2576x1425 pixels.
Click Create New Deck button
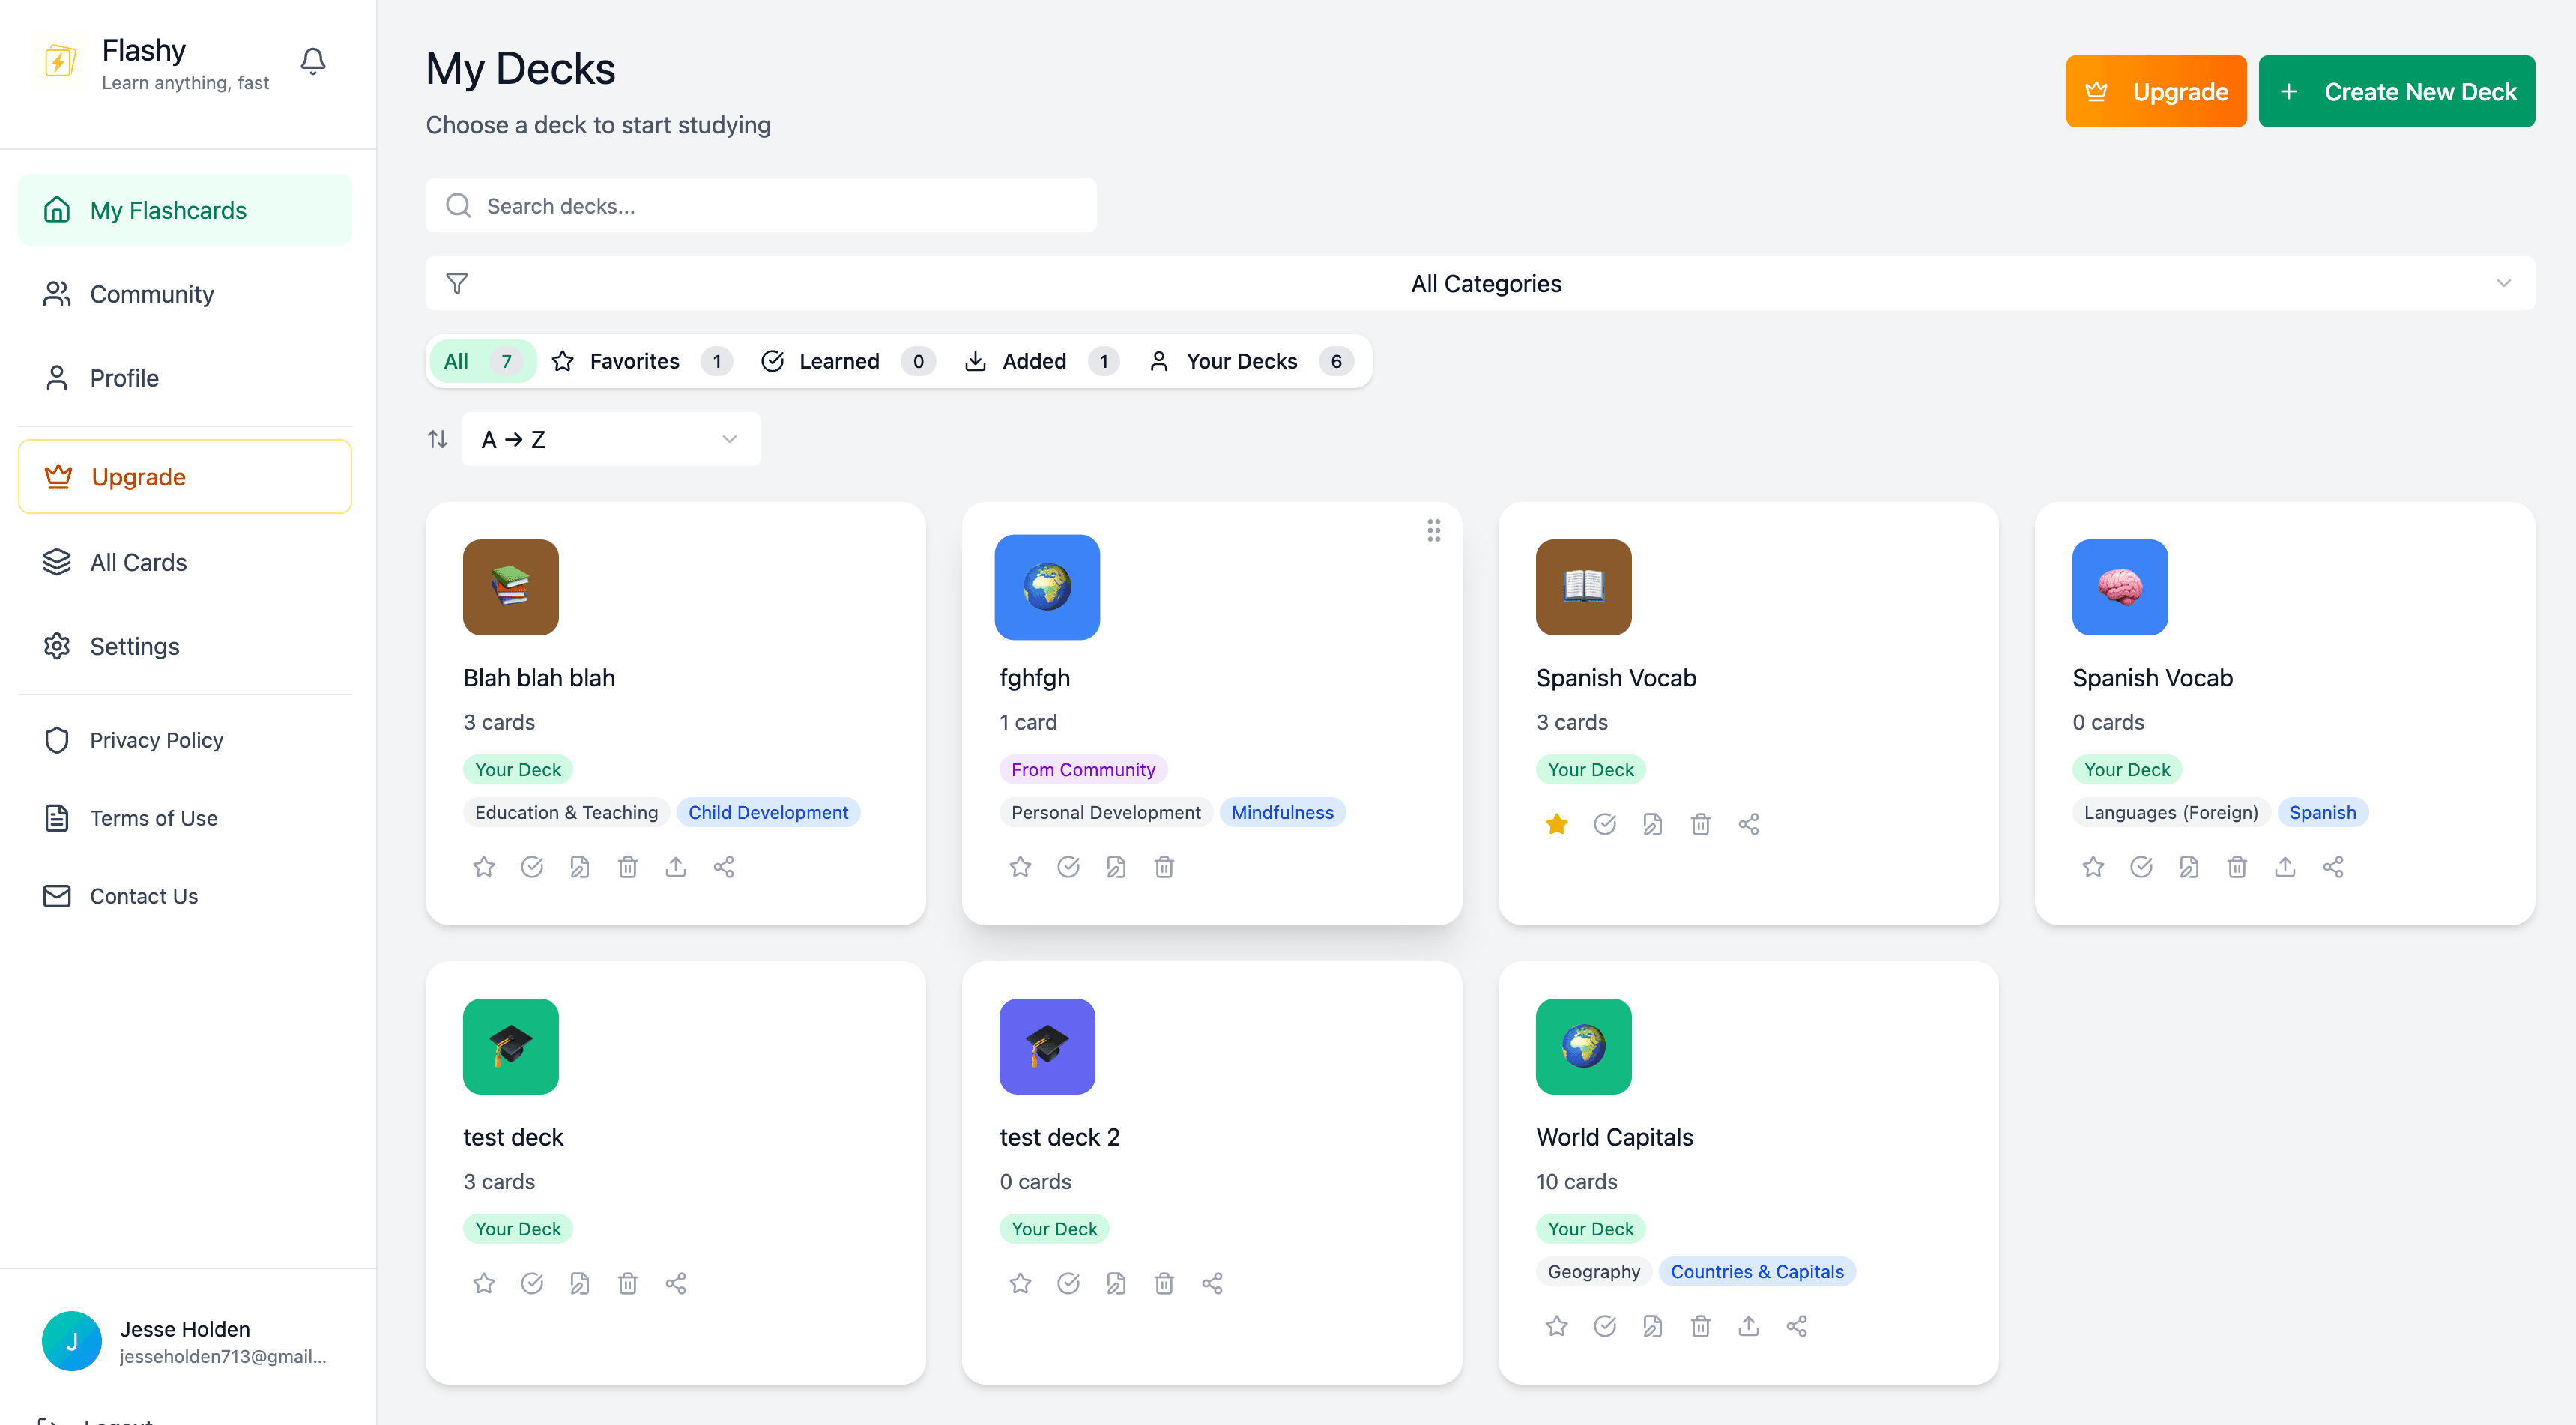coord(2396,92)
